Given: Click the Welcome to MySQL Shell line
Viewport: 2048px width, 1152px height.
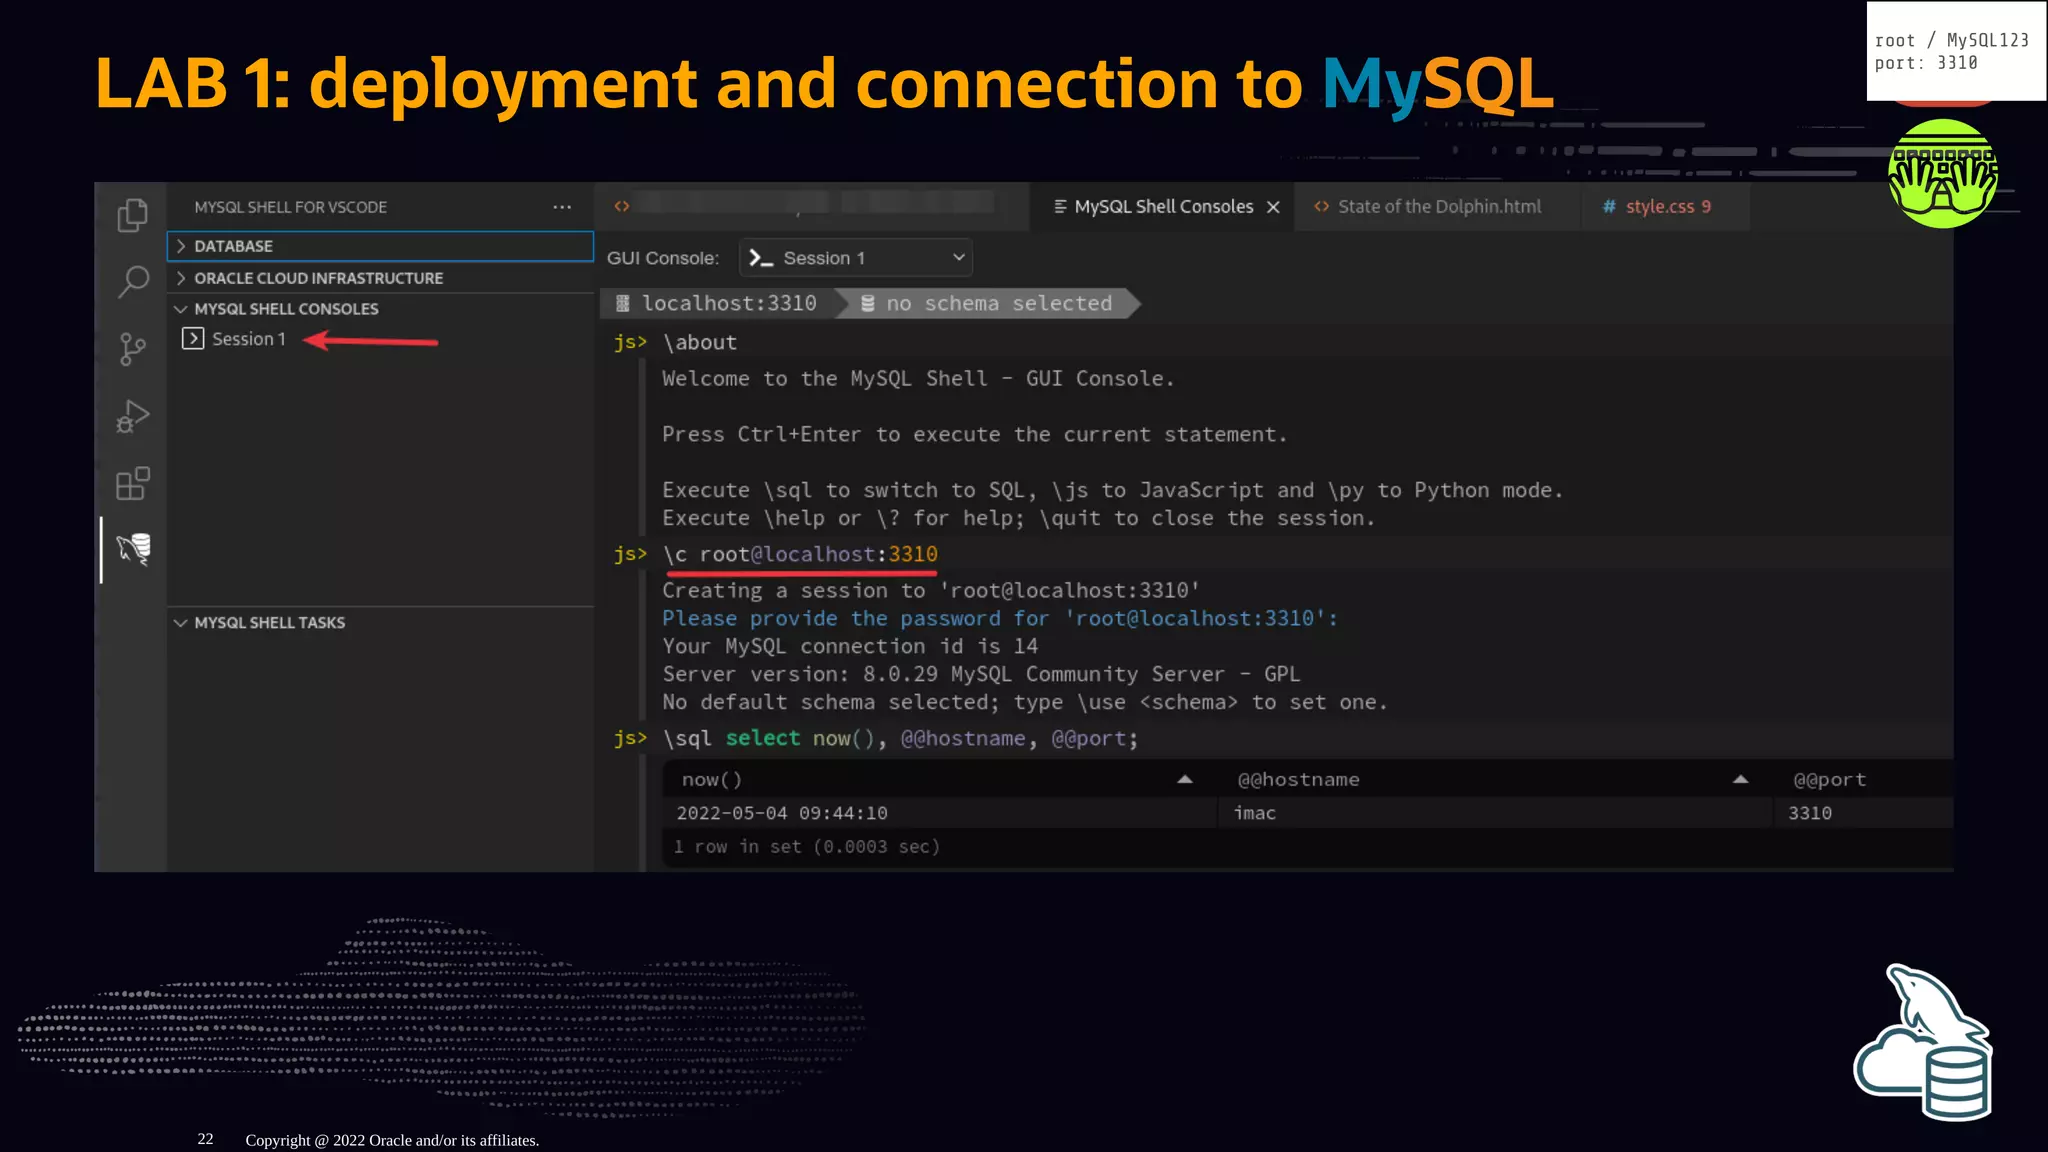Looking at the screenshot, I should [918, 378].
